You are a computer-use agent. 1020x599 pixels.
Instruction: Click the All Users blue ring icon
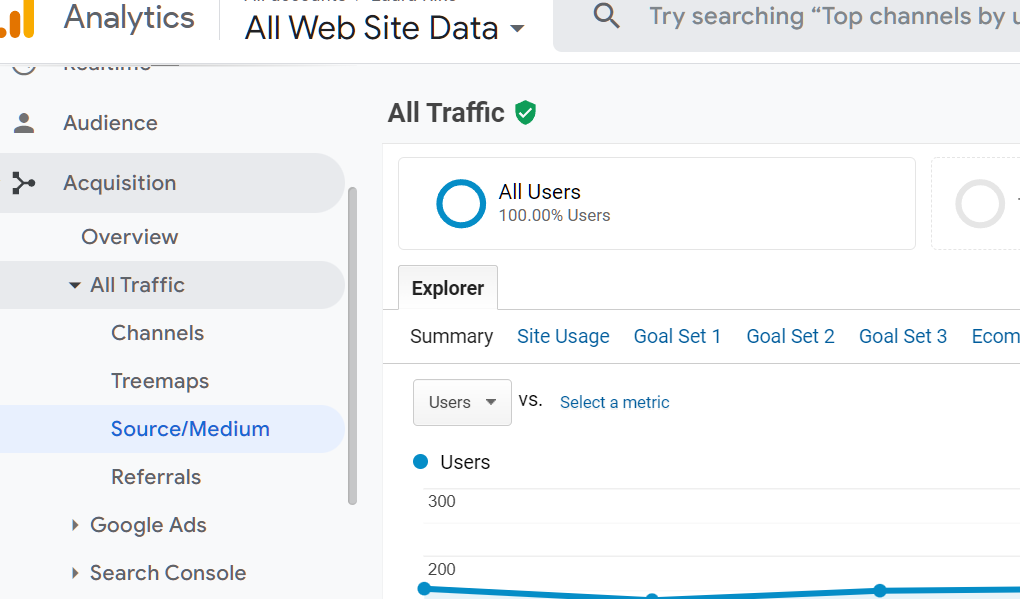click(461, 204)
